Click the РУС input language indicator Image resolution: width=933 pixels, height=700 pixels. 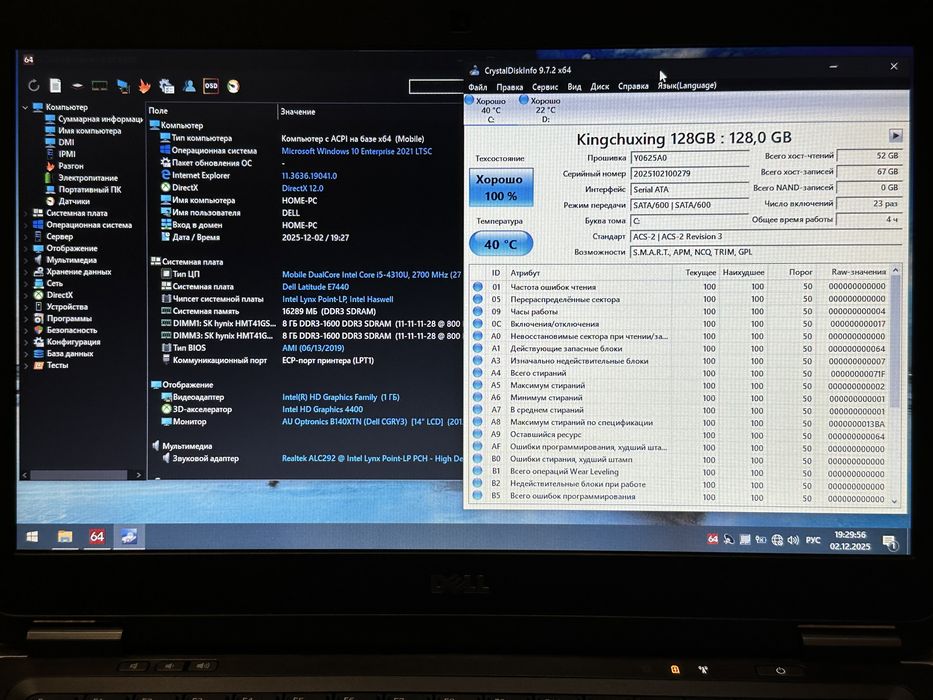click(x=813, y=540)
